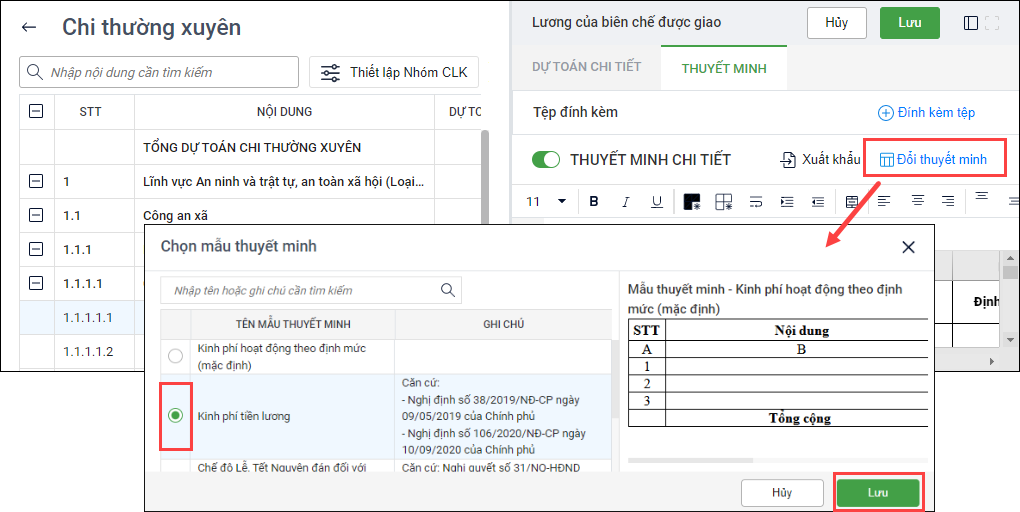This screenshot has height=512, width=1020.
Task: Click Lưu button in the template dialog
Action: point(877,493)
